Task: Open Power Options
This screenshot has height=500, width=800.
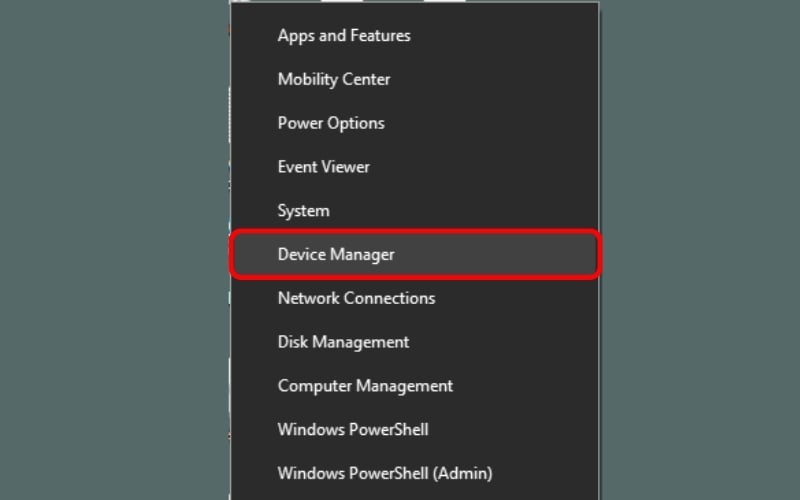Action: (415, 123)
